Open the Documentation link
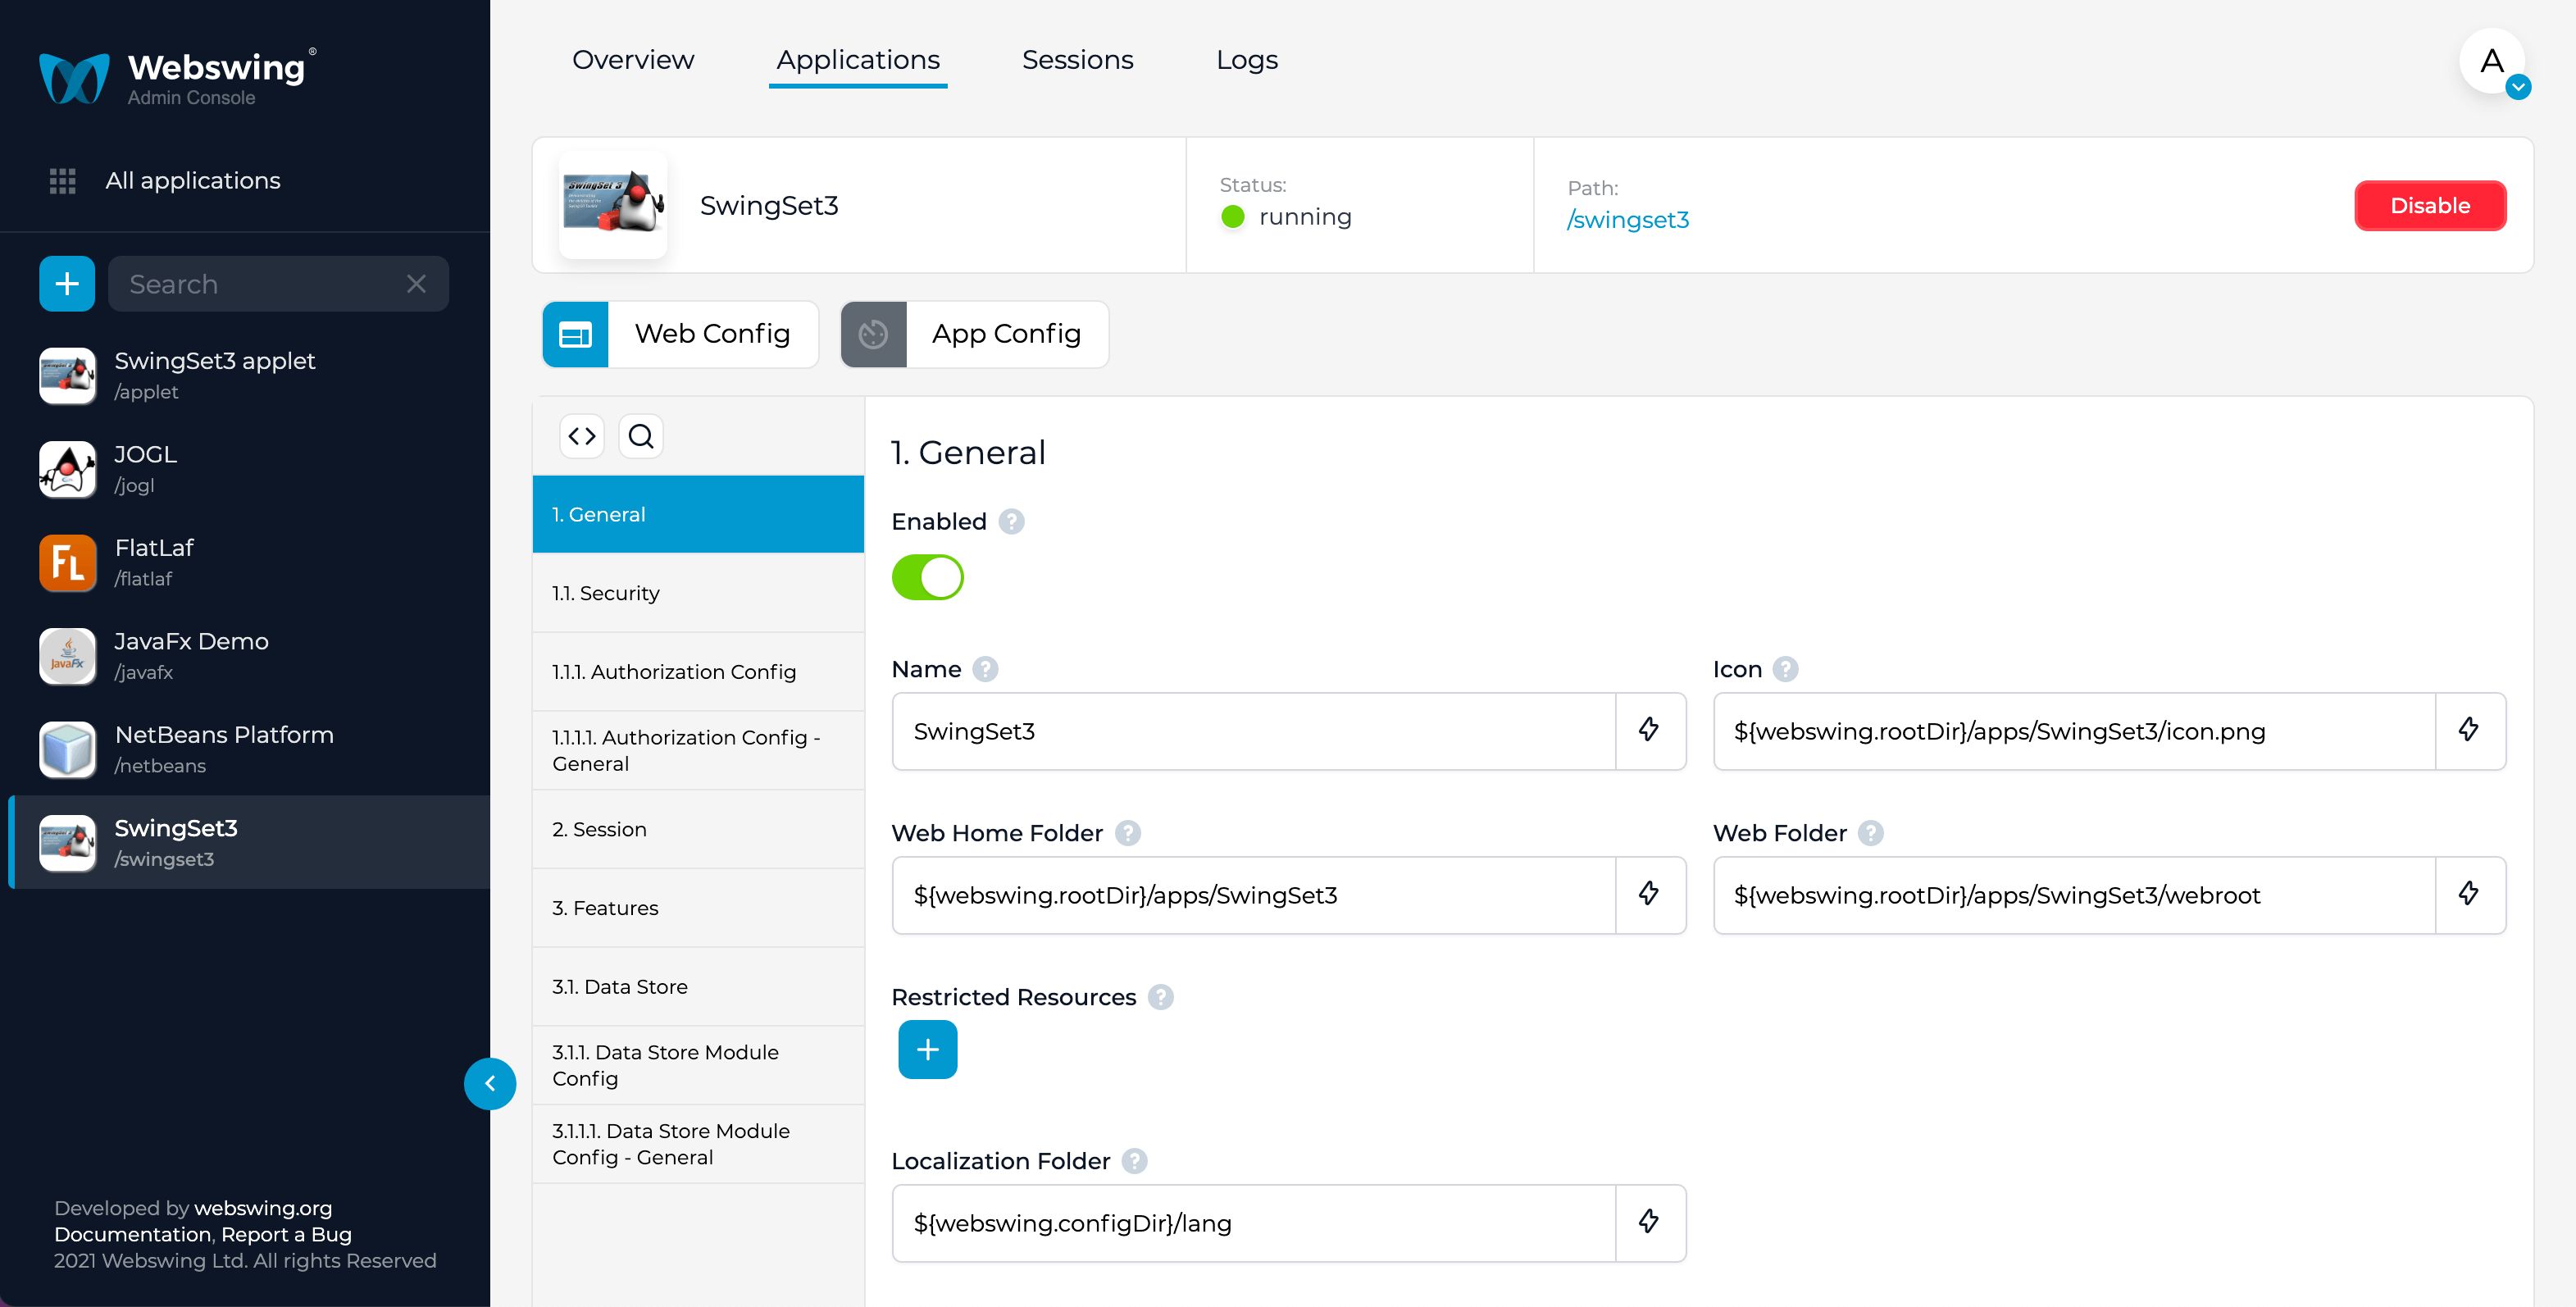 pos(133,1234)
